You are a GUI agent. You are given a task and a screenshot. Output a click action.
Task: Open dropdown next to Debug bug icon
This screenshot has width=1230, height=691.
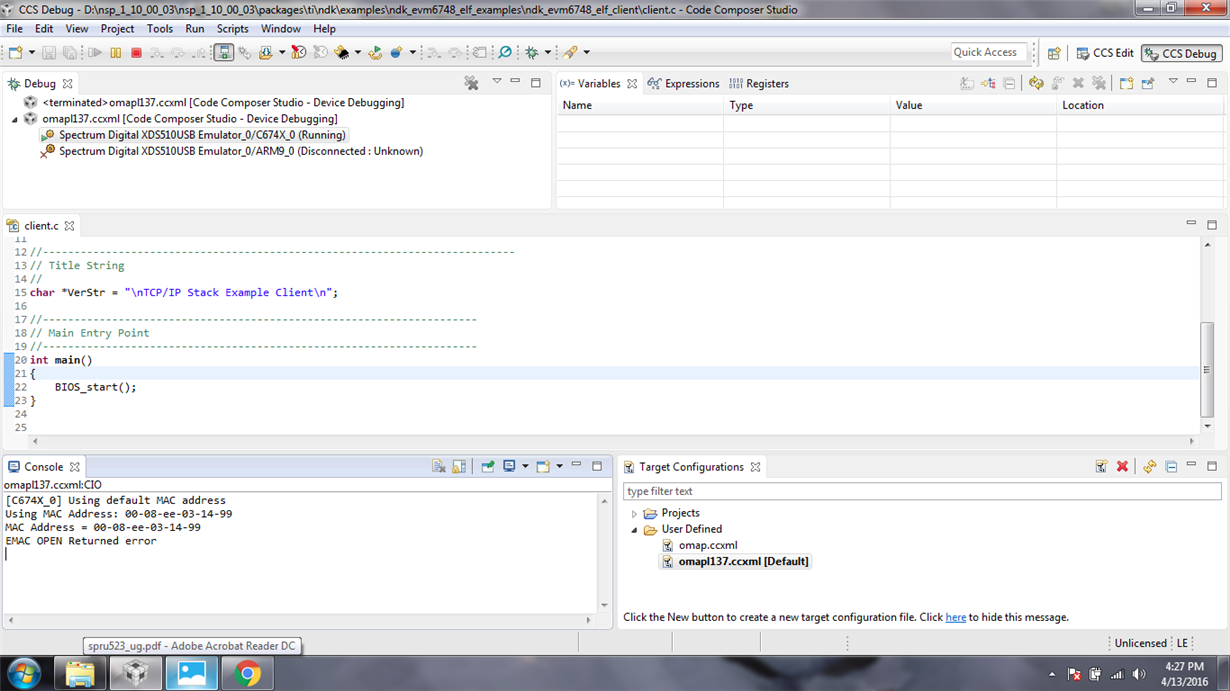point(547,52)
